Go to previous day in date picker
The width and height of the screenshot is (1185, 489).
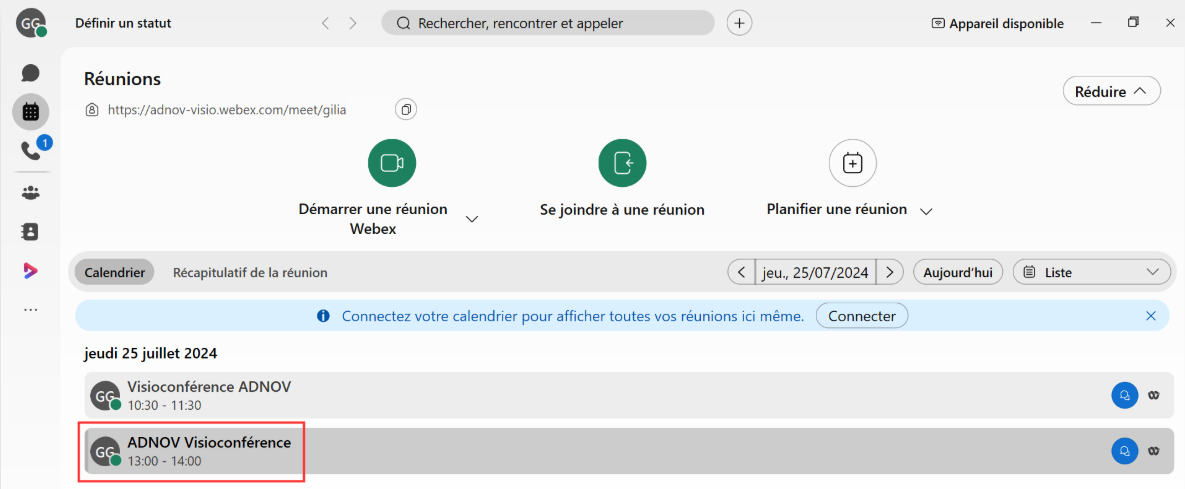[741, 272]
